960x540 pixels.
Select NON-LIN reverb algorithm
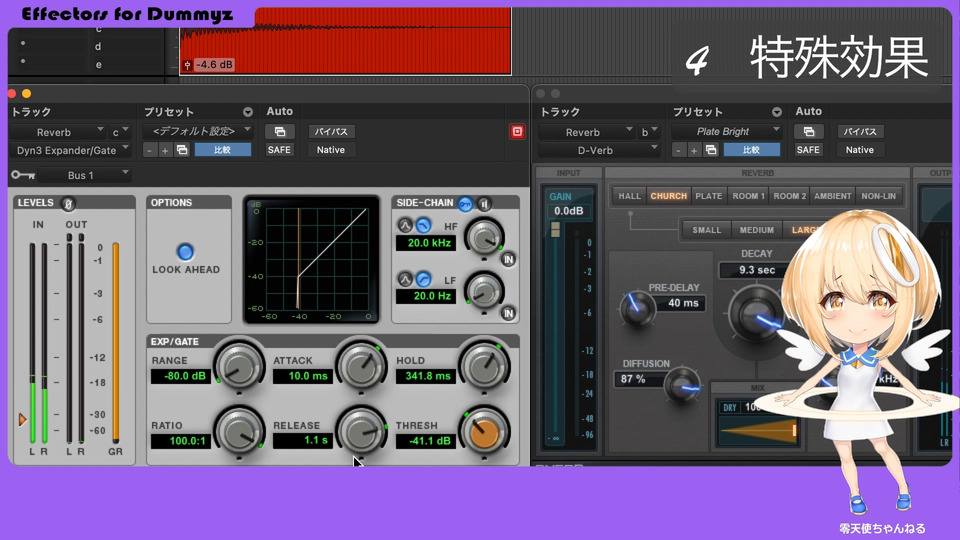tap(879, 196)
